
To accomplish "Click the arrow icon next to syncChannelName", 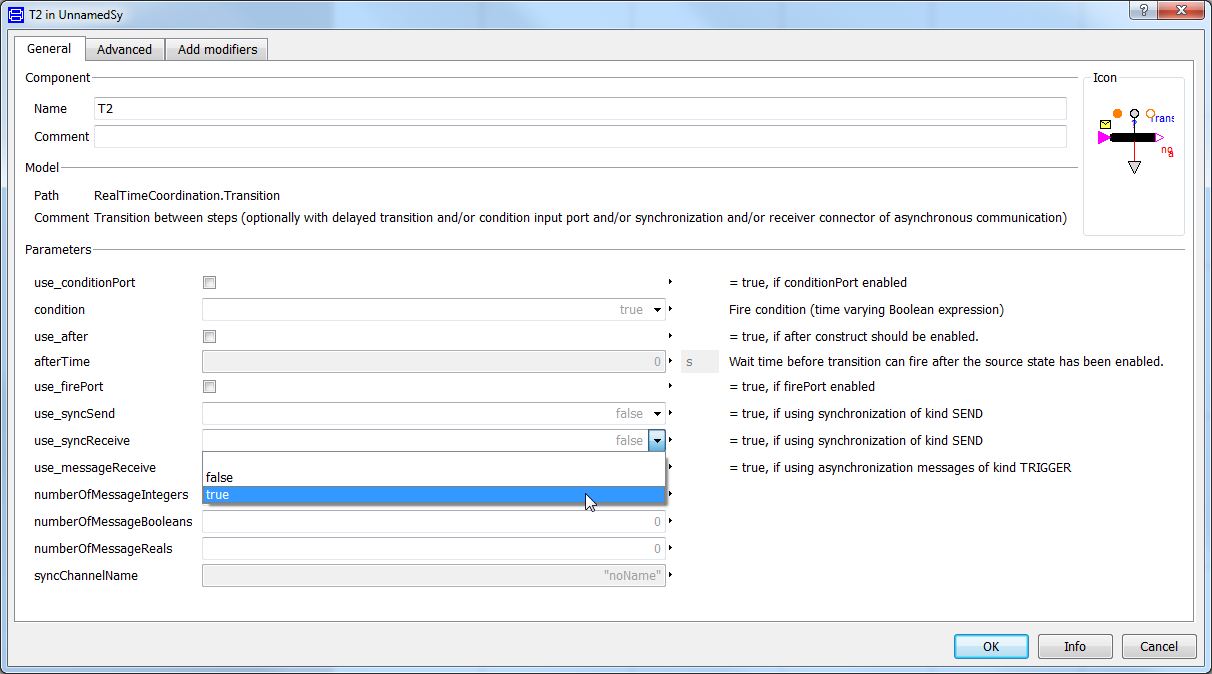I will [670, 575].
